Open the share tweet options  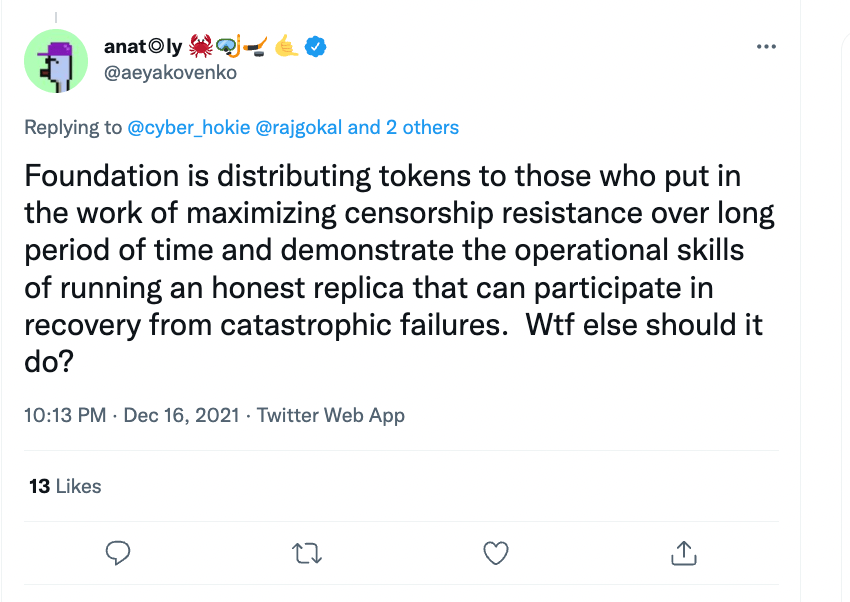point(683,551)
